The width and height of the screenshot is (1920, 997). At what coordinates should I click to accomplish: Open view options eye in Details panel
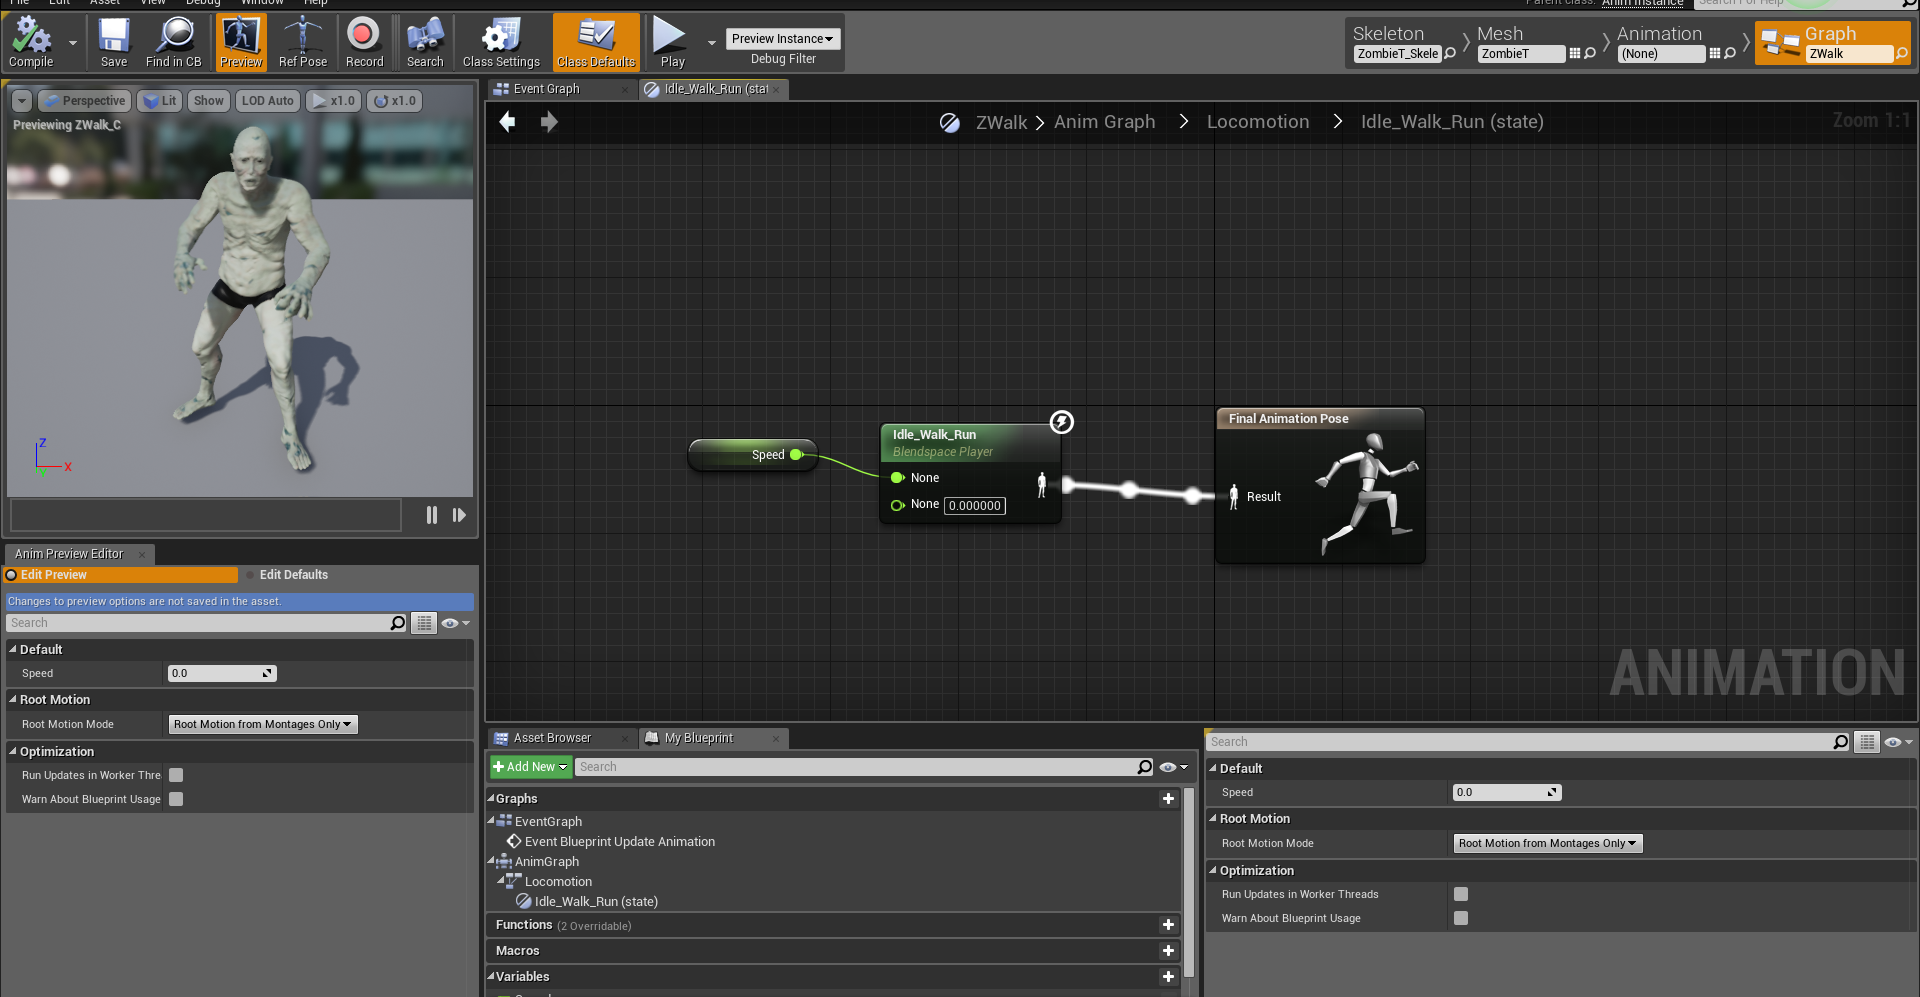click(1898, 742)
